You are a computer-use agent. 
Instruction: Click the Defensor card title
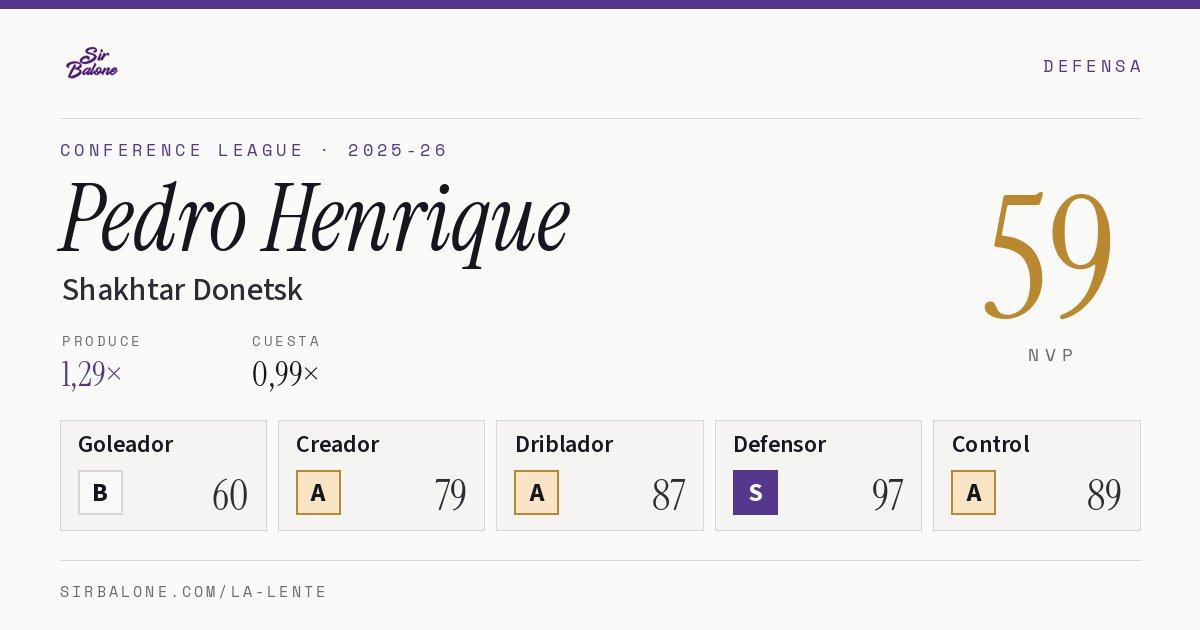pos(779,444)
